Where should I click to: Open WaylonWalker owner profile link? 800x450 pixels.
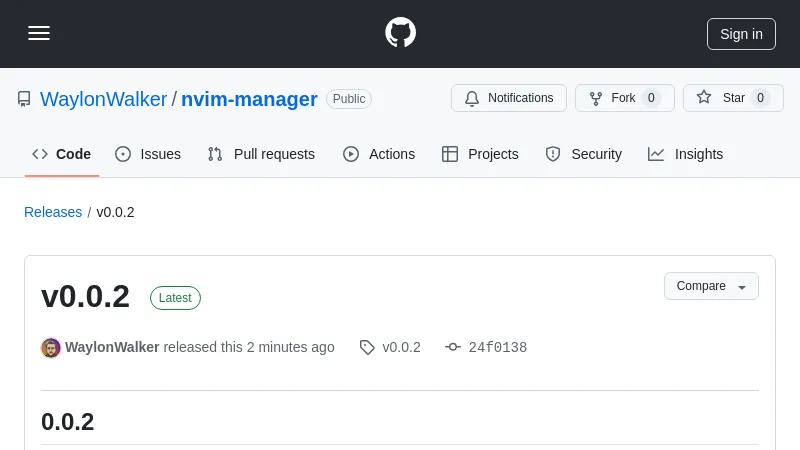click(x=103, y=99)
